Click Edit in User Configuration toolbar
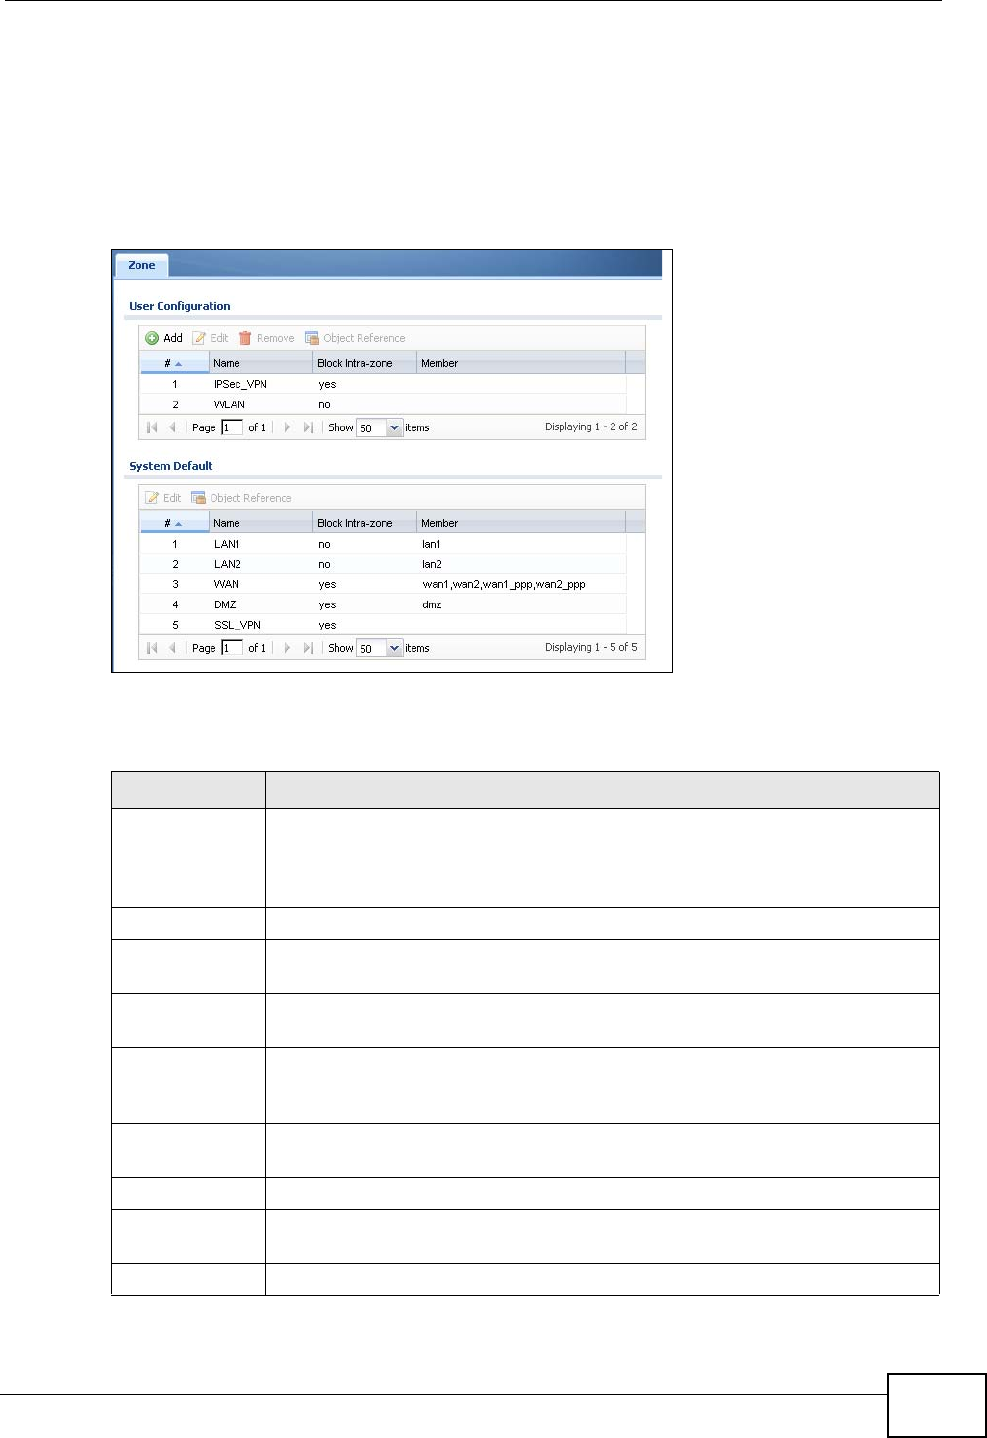This screenshot has width=987, height=1438. click(x=210, y=338)
